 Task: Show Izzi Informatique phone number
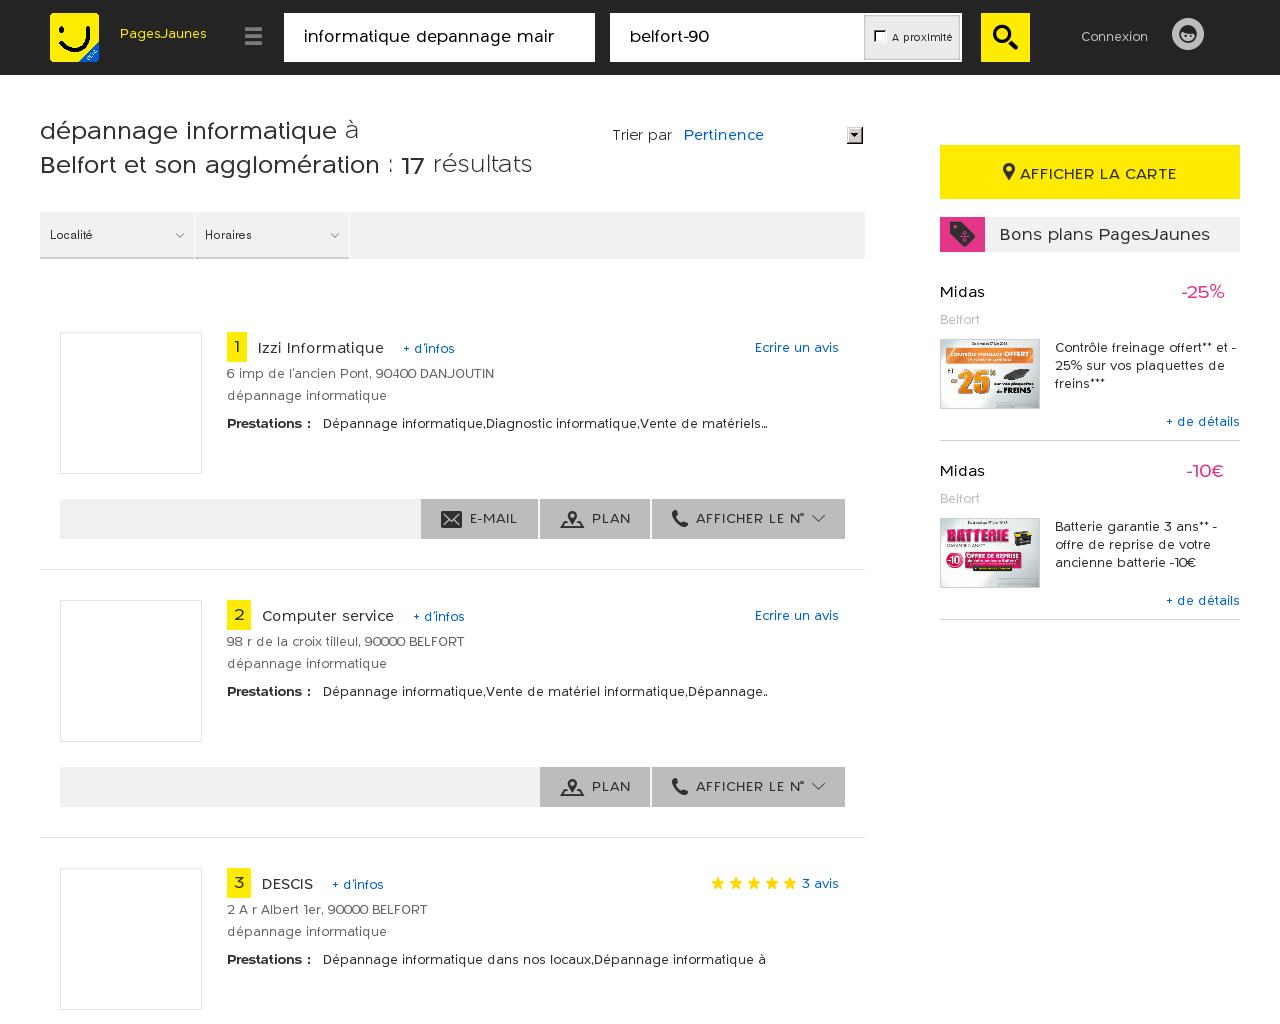pyautogui.click(x=748, y=519)
